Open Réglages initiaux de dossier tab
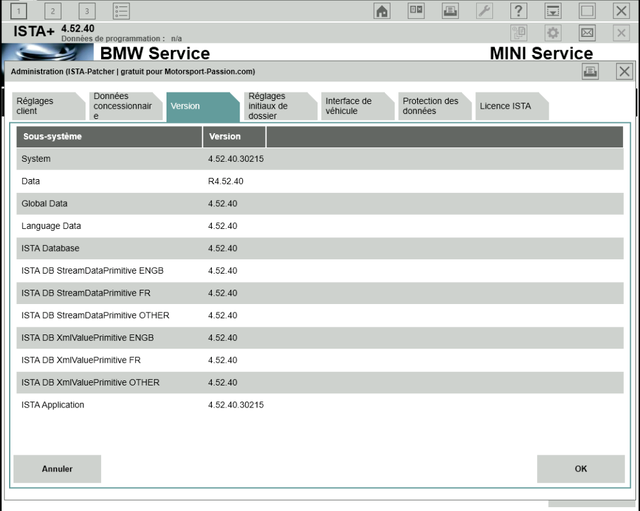Screen dimensions: 640x511 pyautogui.click(x=280, y=106)
